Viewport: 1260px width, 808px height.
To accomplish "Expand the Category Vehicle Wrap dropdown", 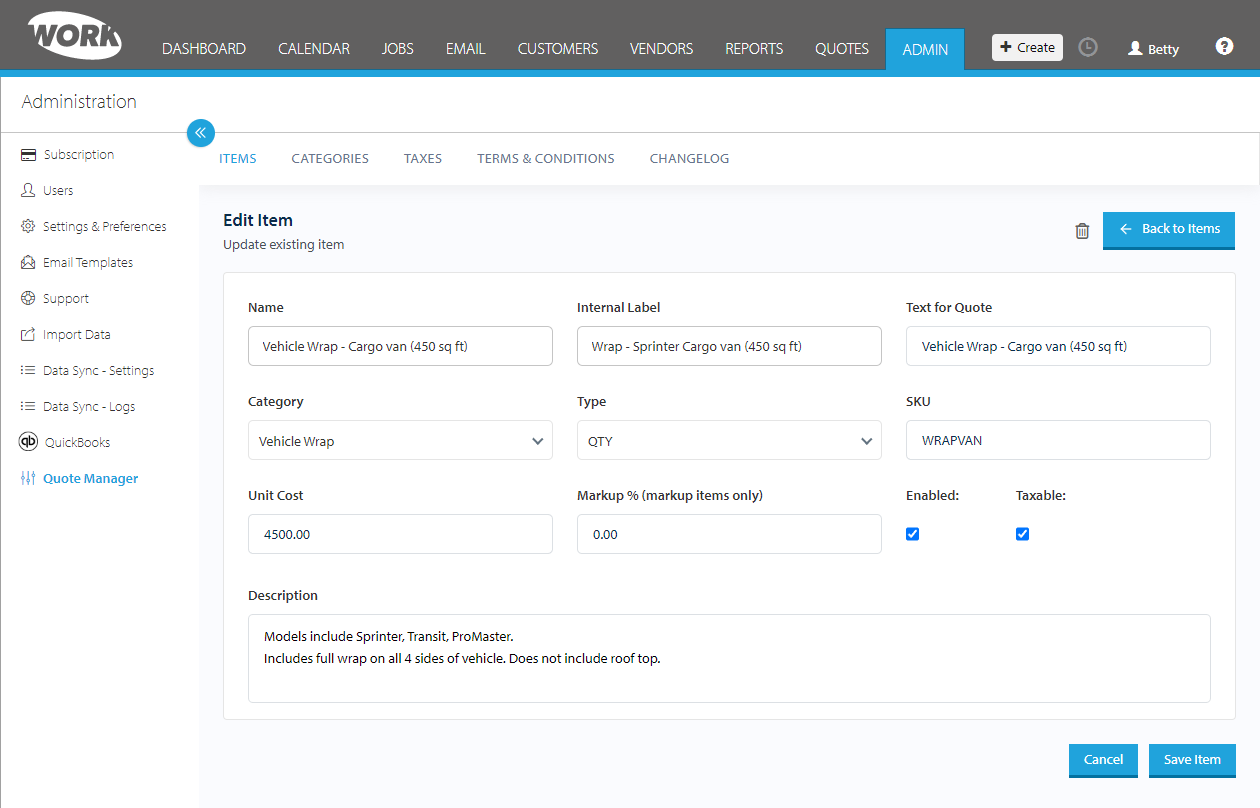I will point(400,440).
